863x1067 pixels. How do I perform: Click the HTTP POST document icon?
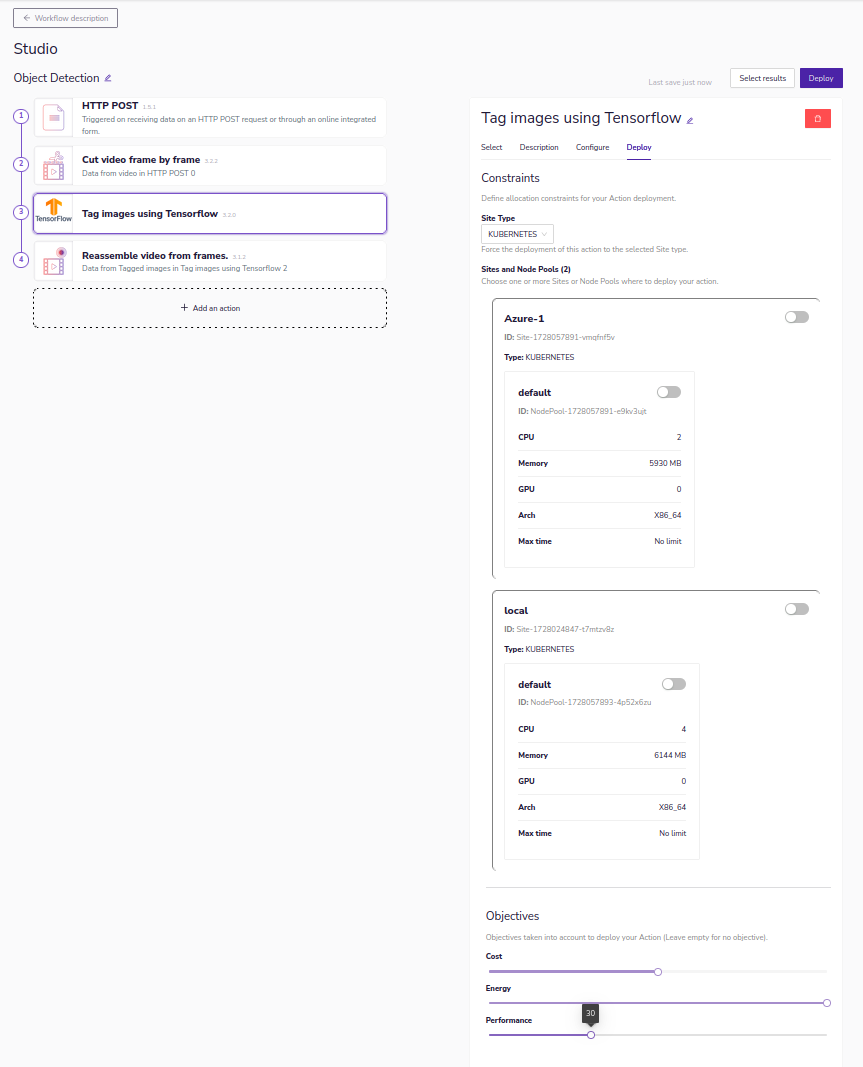point(54,117)
